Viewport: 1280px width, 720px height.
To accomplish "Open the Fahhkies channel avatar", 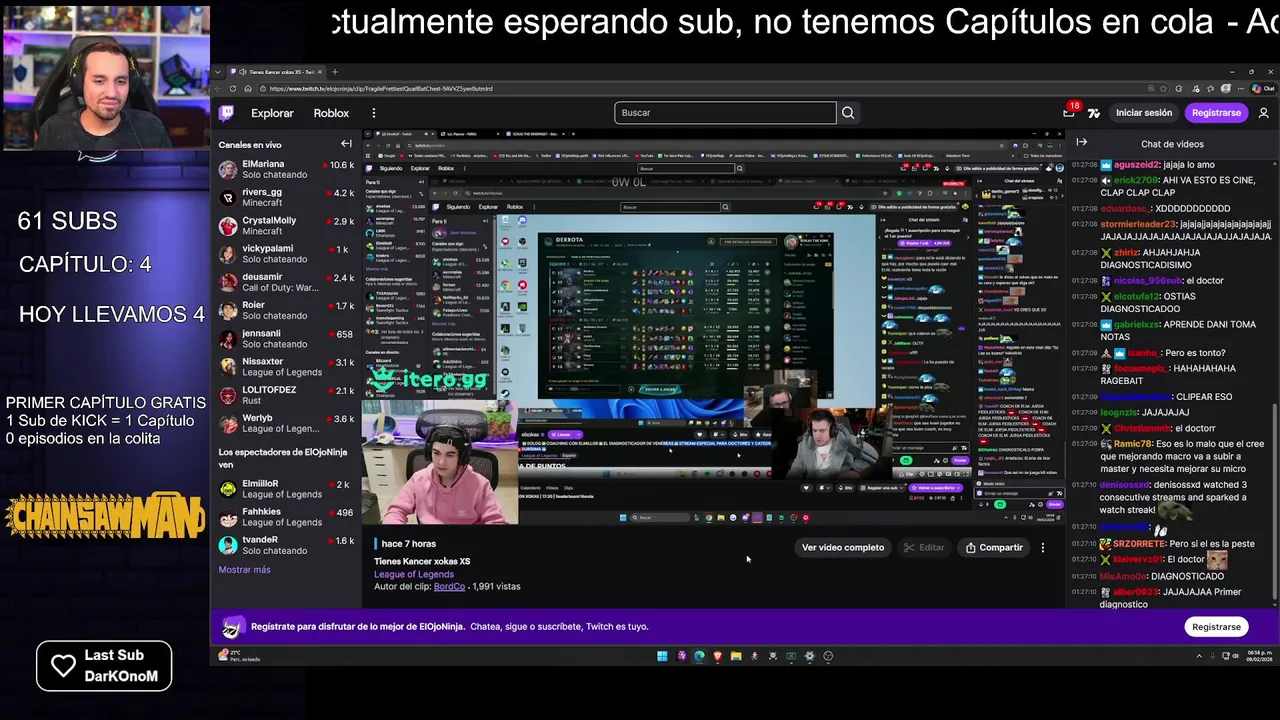I will tap(228, 517).
